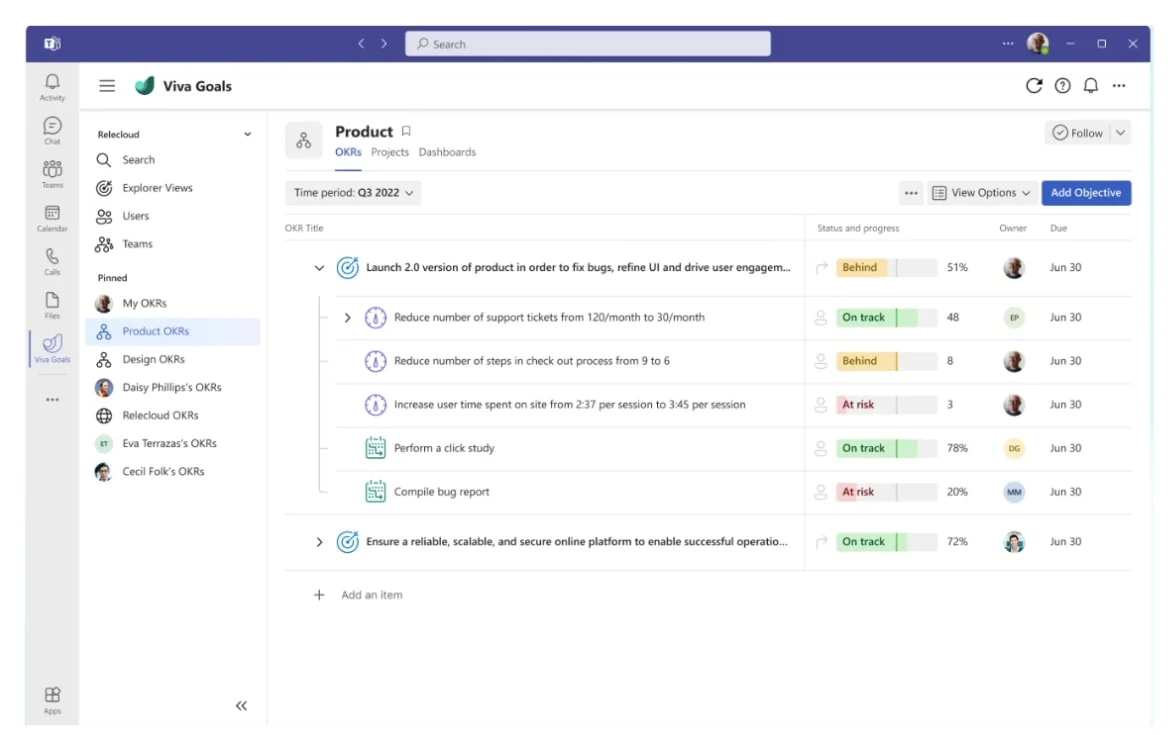Open the View Options dropdown
Image resolution: width=1171 pixels, height=735 pixels.
[981, 193]
